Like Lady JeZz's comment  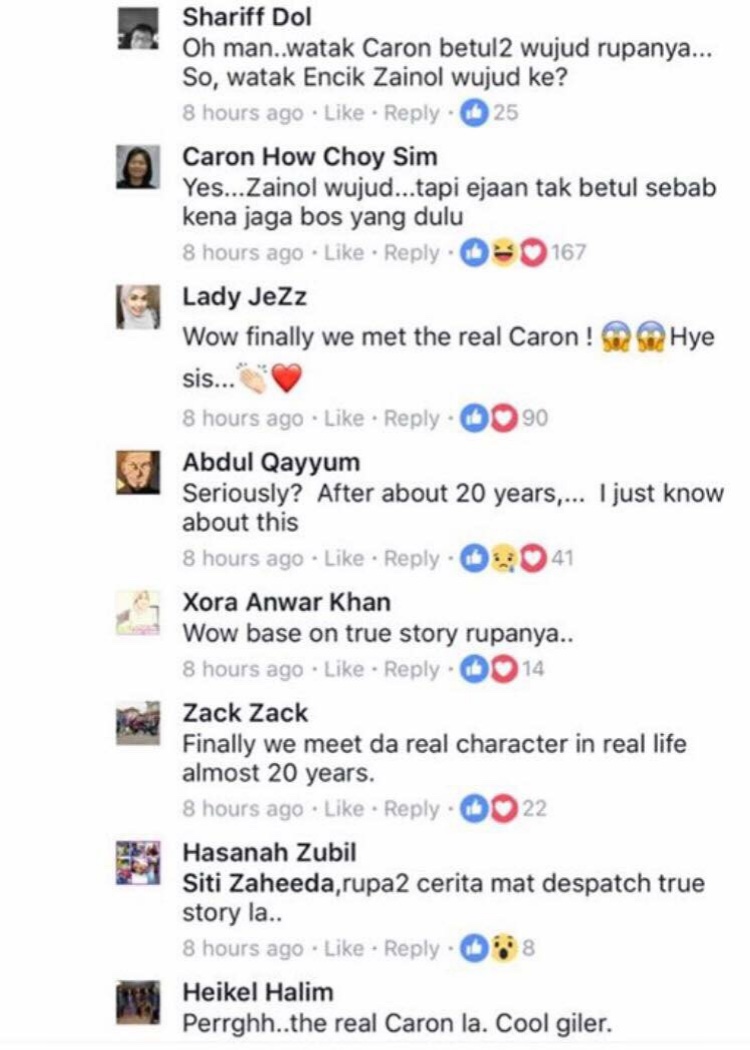point(344,419)
